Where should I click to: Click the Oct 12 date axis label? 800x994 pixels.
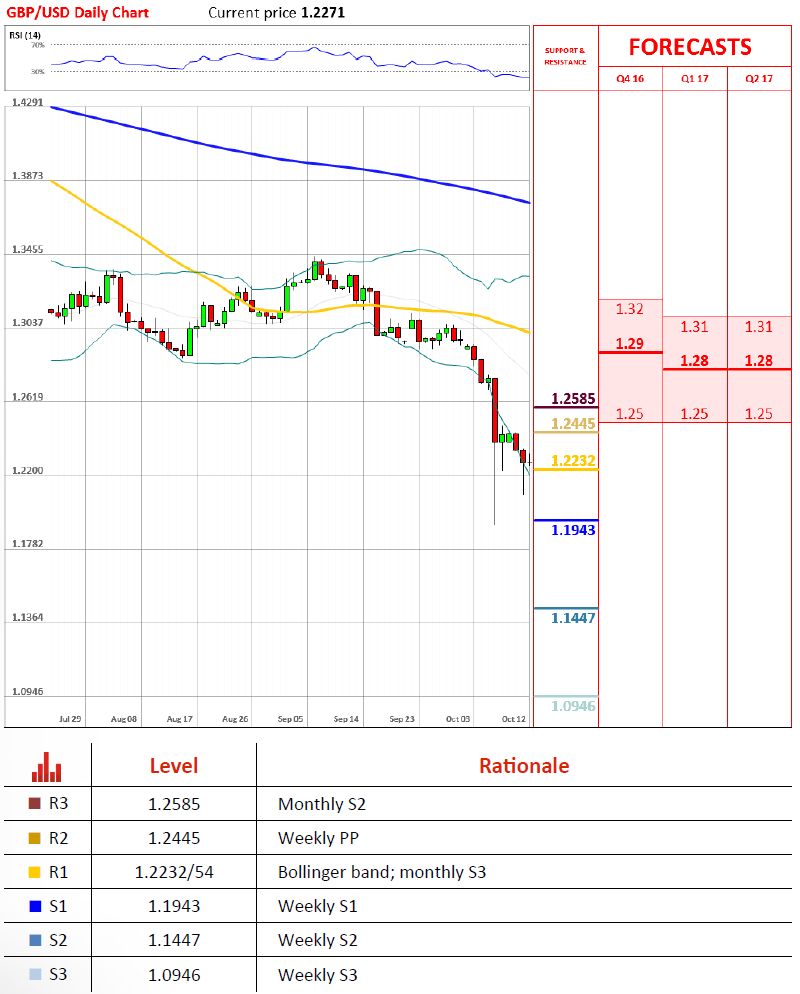513,719
